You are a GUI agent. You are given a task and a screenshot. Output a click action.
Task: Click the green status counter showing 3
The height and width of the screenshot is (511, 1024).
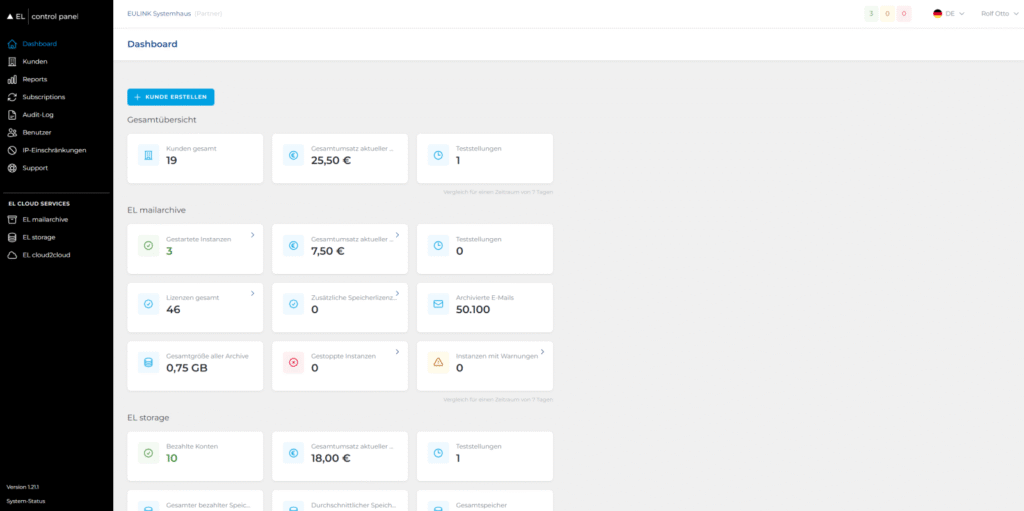coord(871,14)
